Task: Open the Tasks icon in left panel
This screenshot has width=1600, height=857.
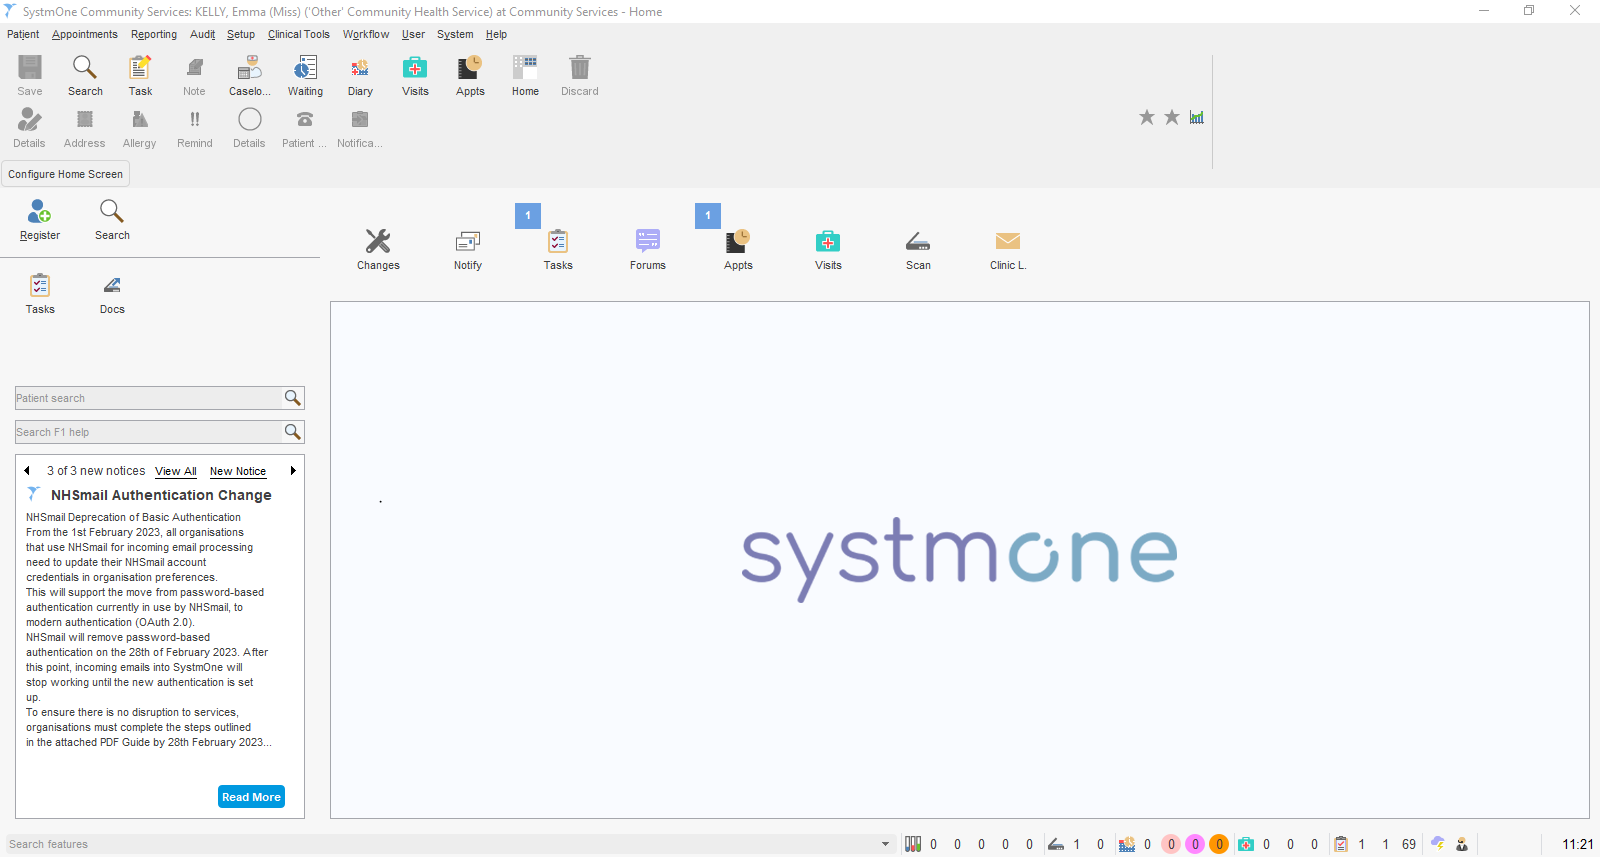Action: tap(40, 285)
